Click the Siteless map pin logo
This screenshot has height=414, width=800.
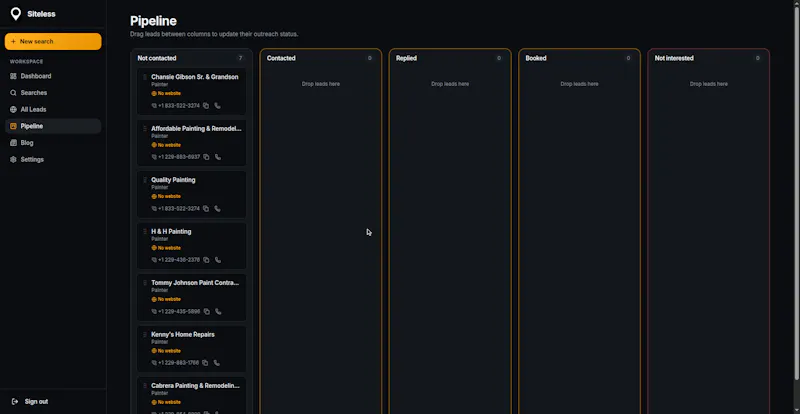tap(16, 14)
